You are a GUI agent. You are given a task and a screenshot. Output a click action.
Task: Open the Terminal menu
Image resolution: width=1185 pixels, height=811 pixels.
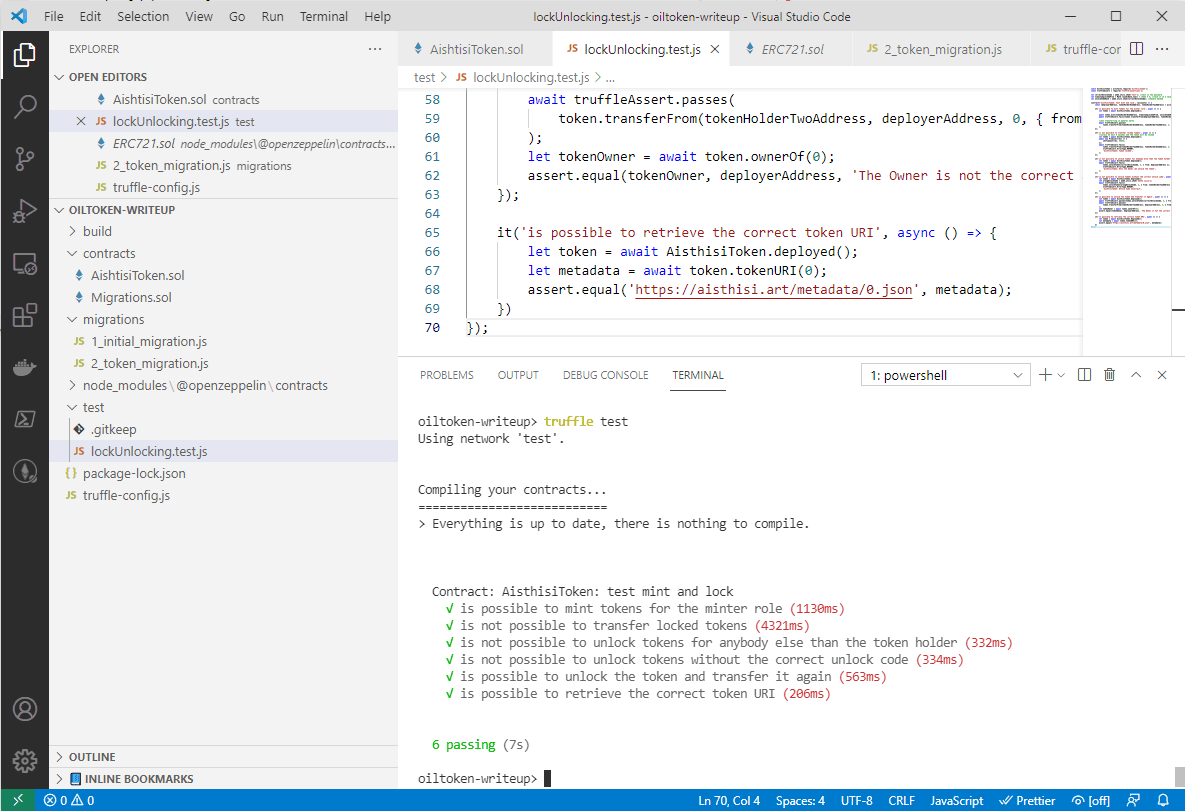point(323,17)
